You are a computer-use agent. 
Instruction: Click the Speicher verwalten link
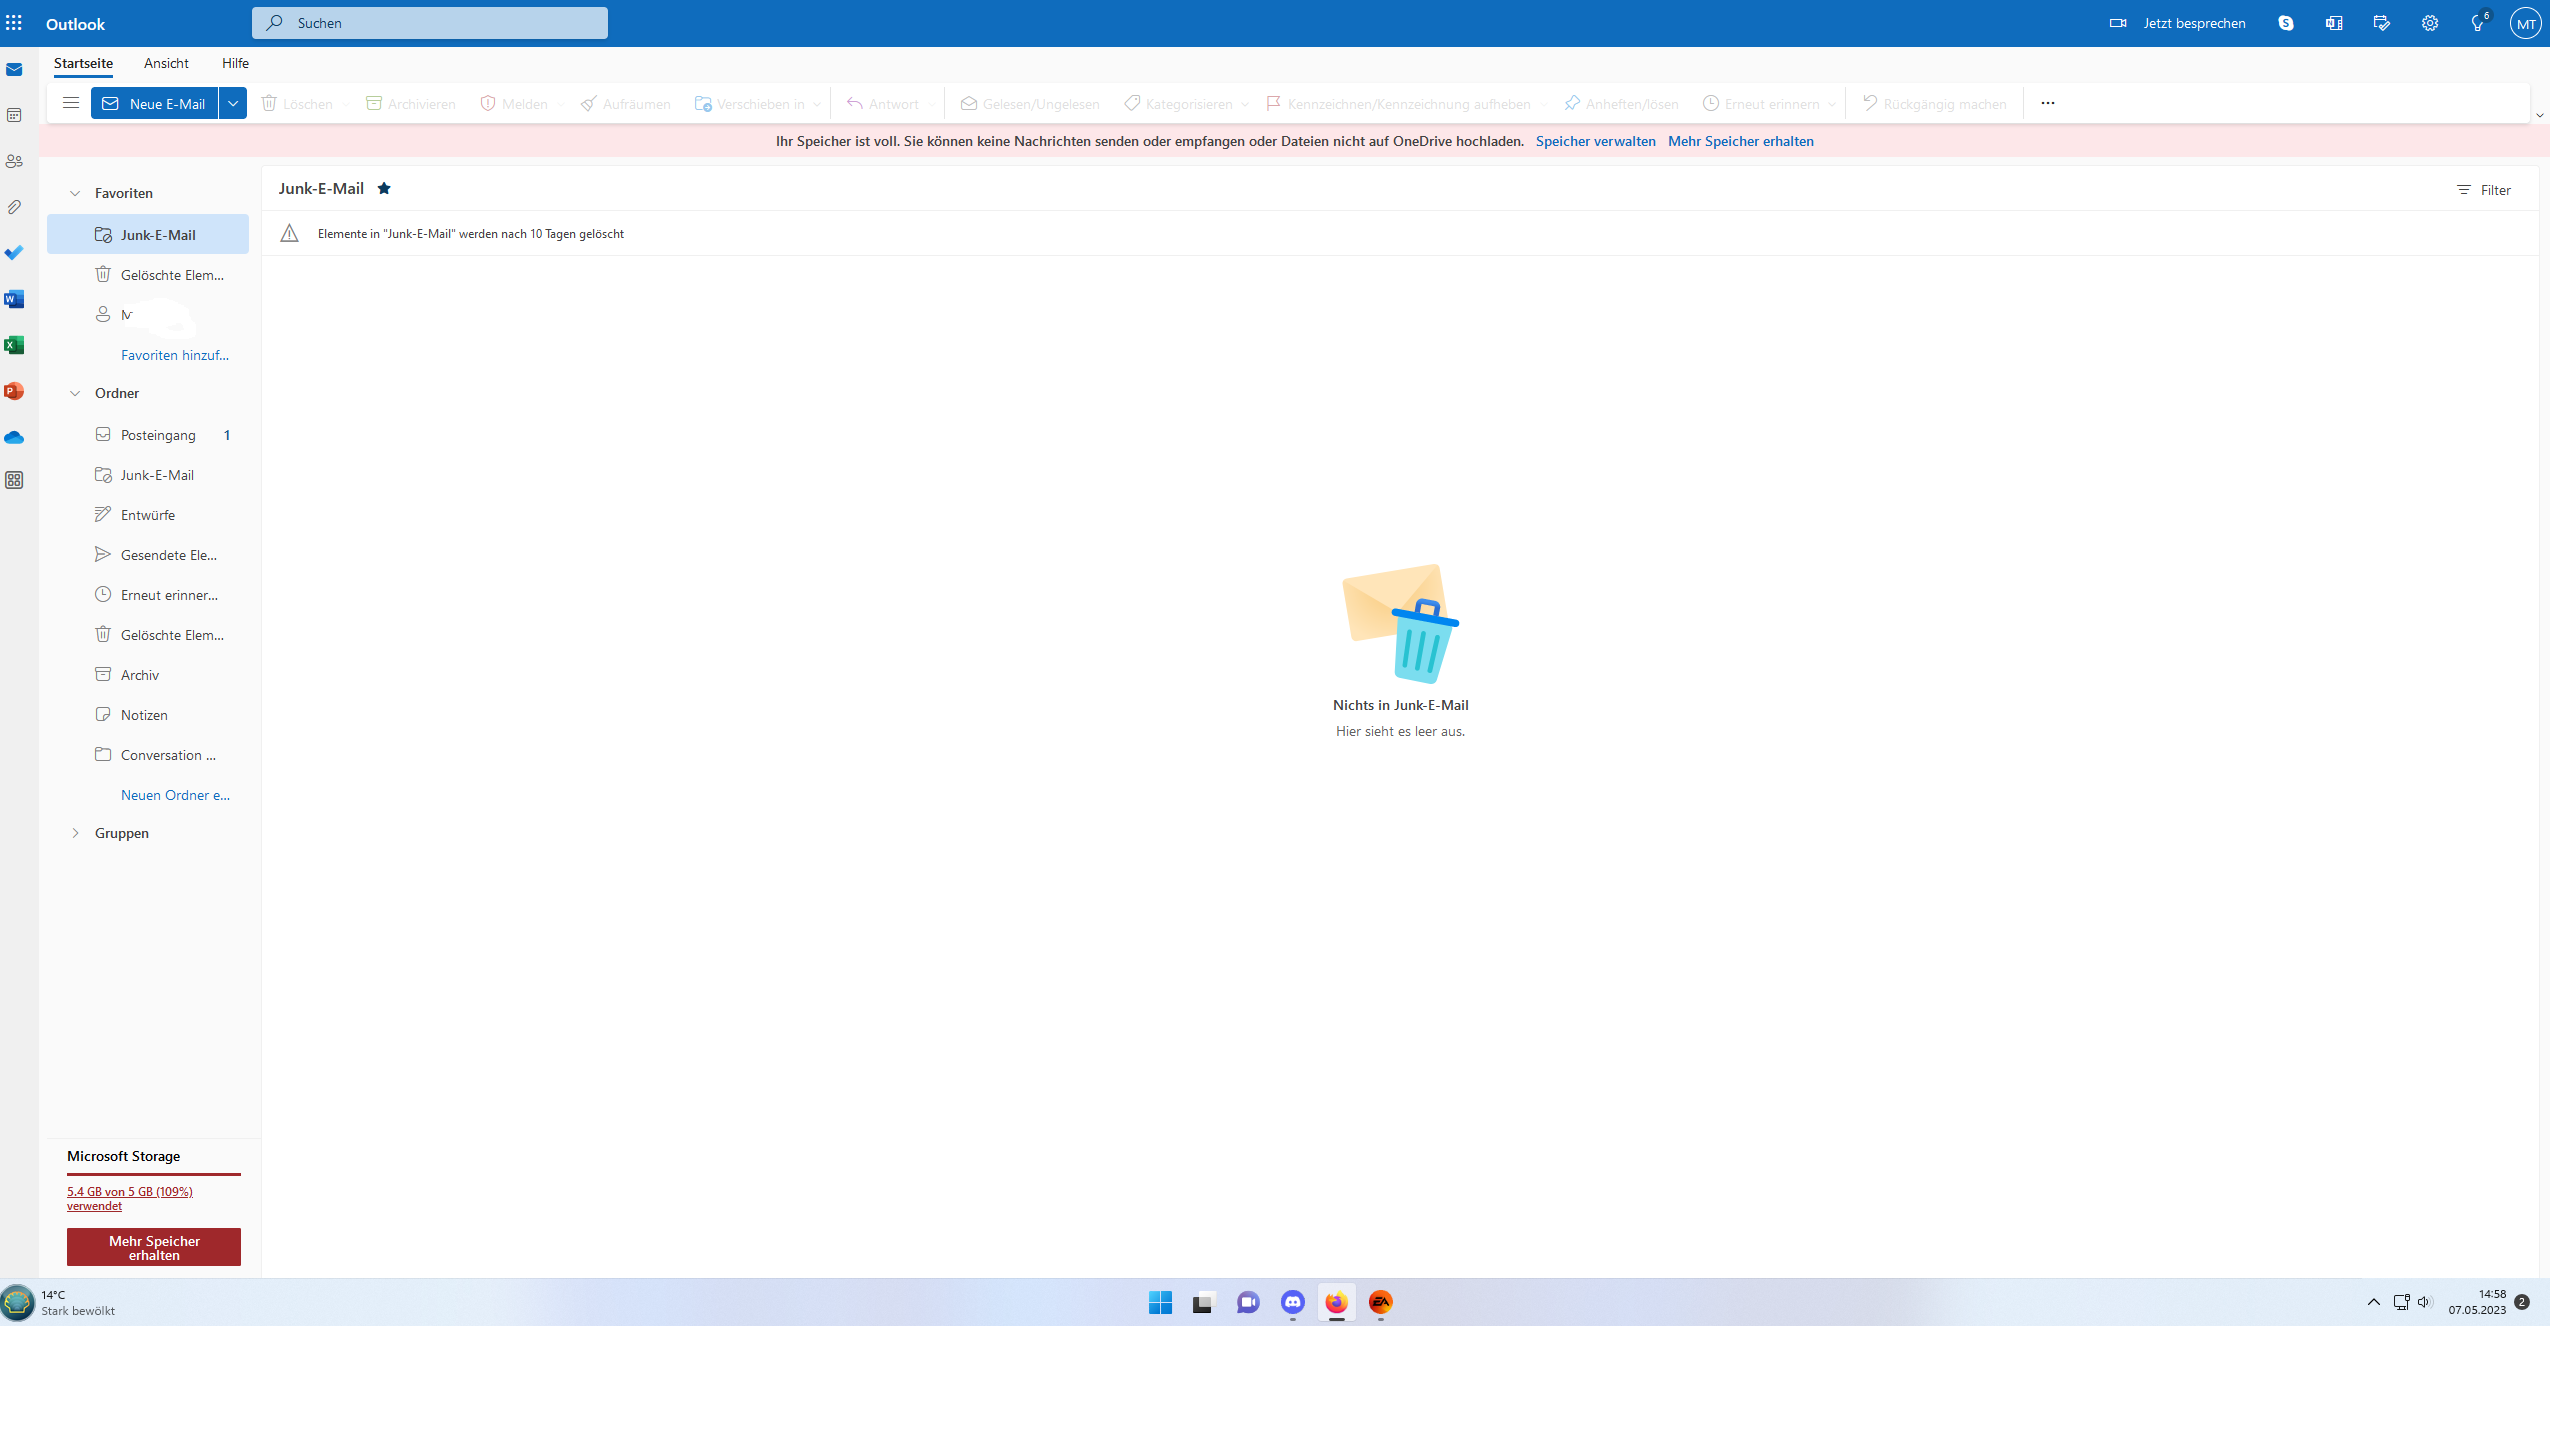[x=1595, y=141]
